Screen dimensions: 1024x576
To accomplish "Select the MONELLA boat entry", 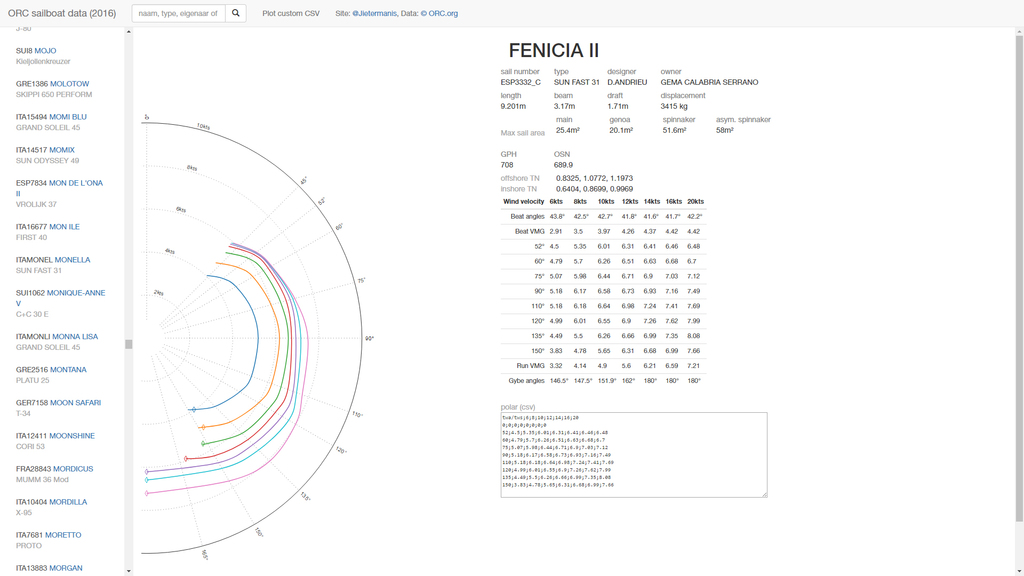I will click(x=72, y=259).
